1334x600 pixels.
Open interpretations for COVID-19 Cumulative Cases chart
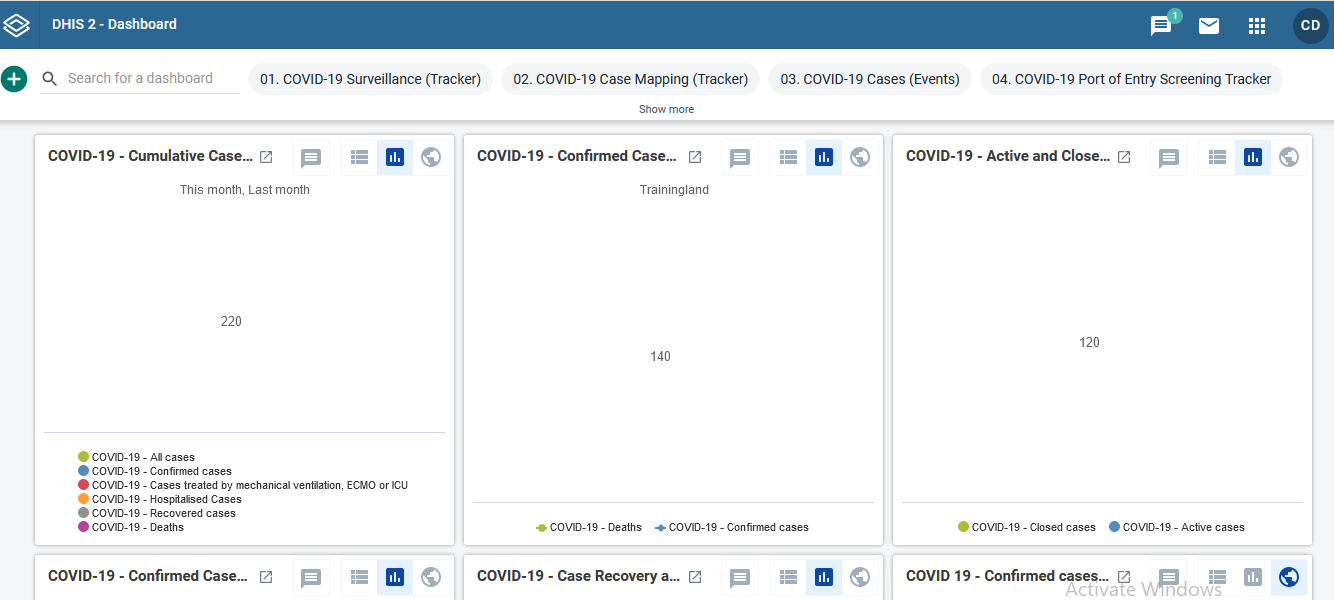pos(310,157)
